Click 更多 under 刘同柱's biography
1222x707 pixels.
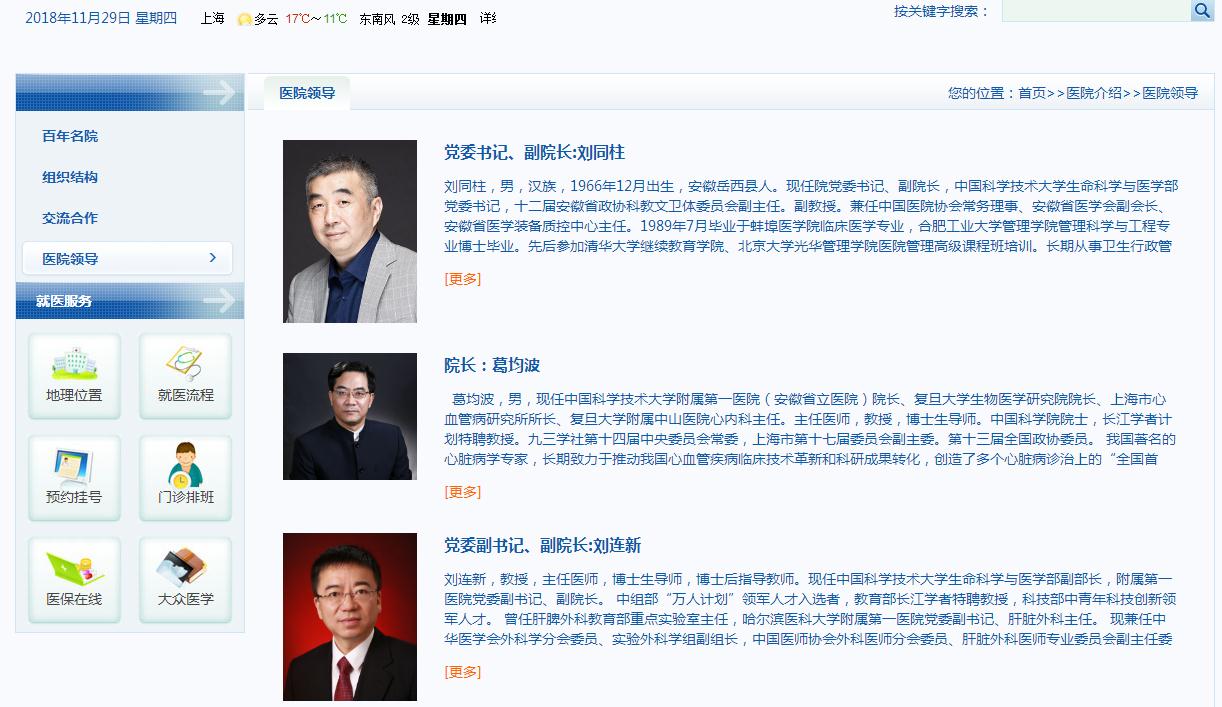(463, 279)
